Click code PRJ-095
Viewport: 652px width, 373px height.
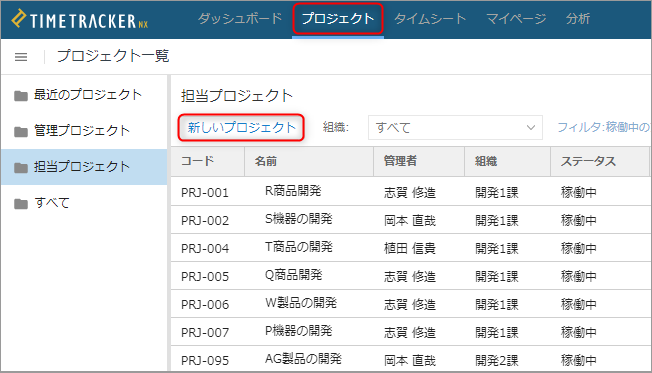205,361
